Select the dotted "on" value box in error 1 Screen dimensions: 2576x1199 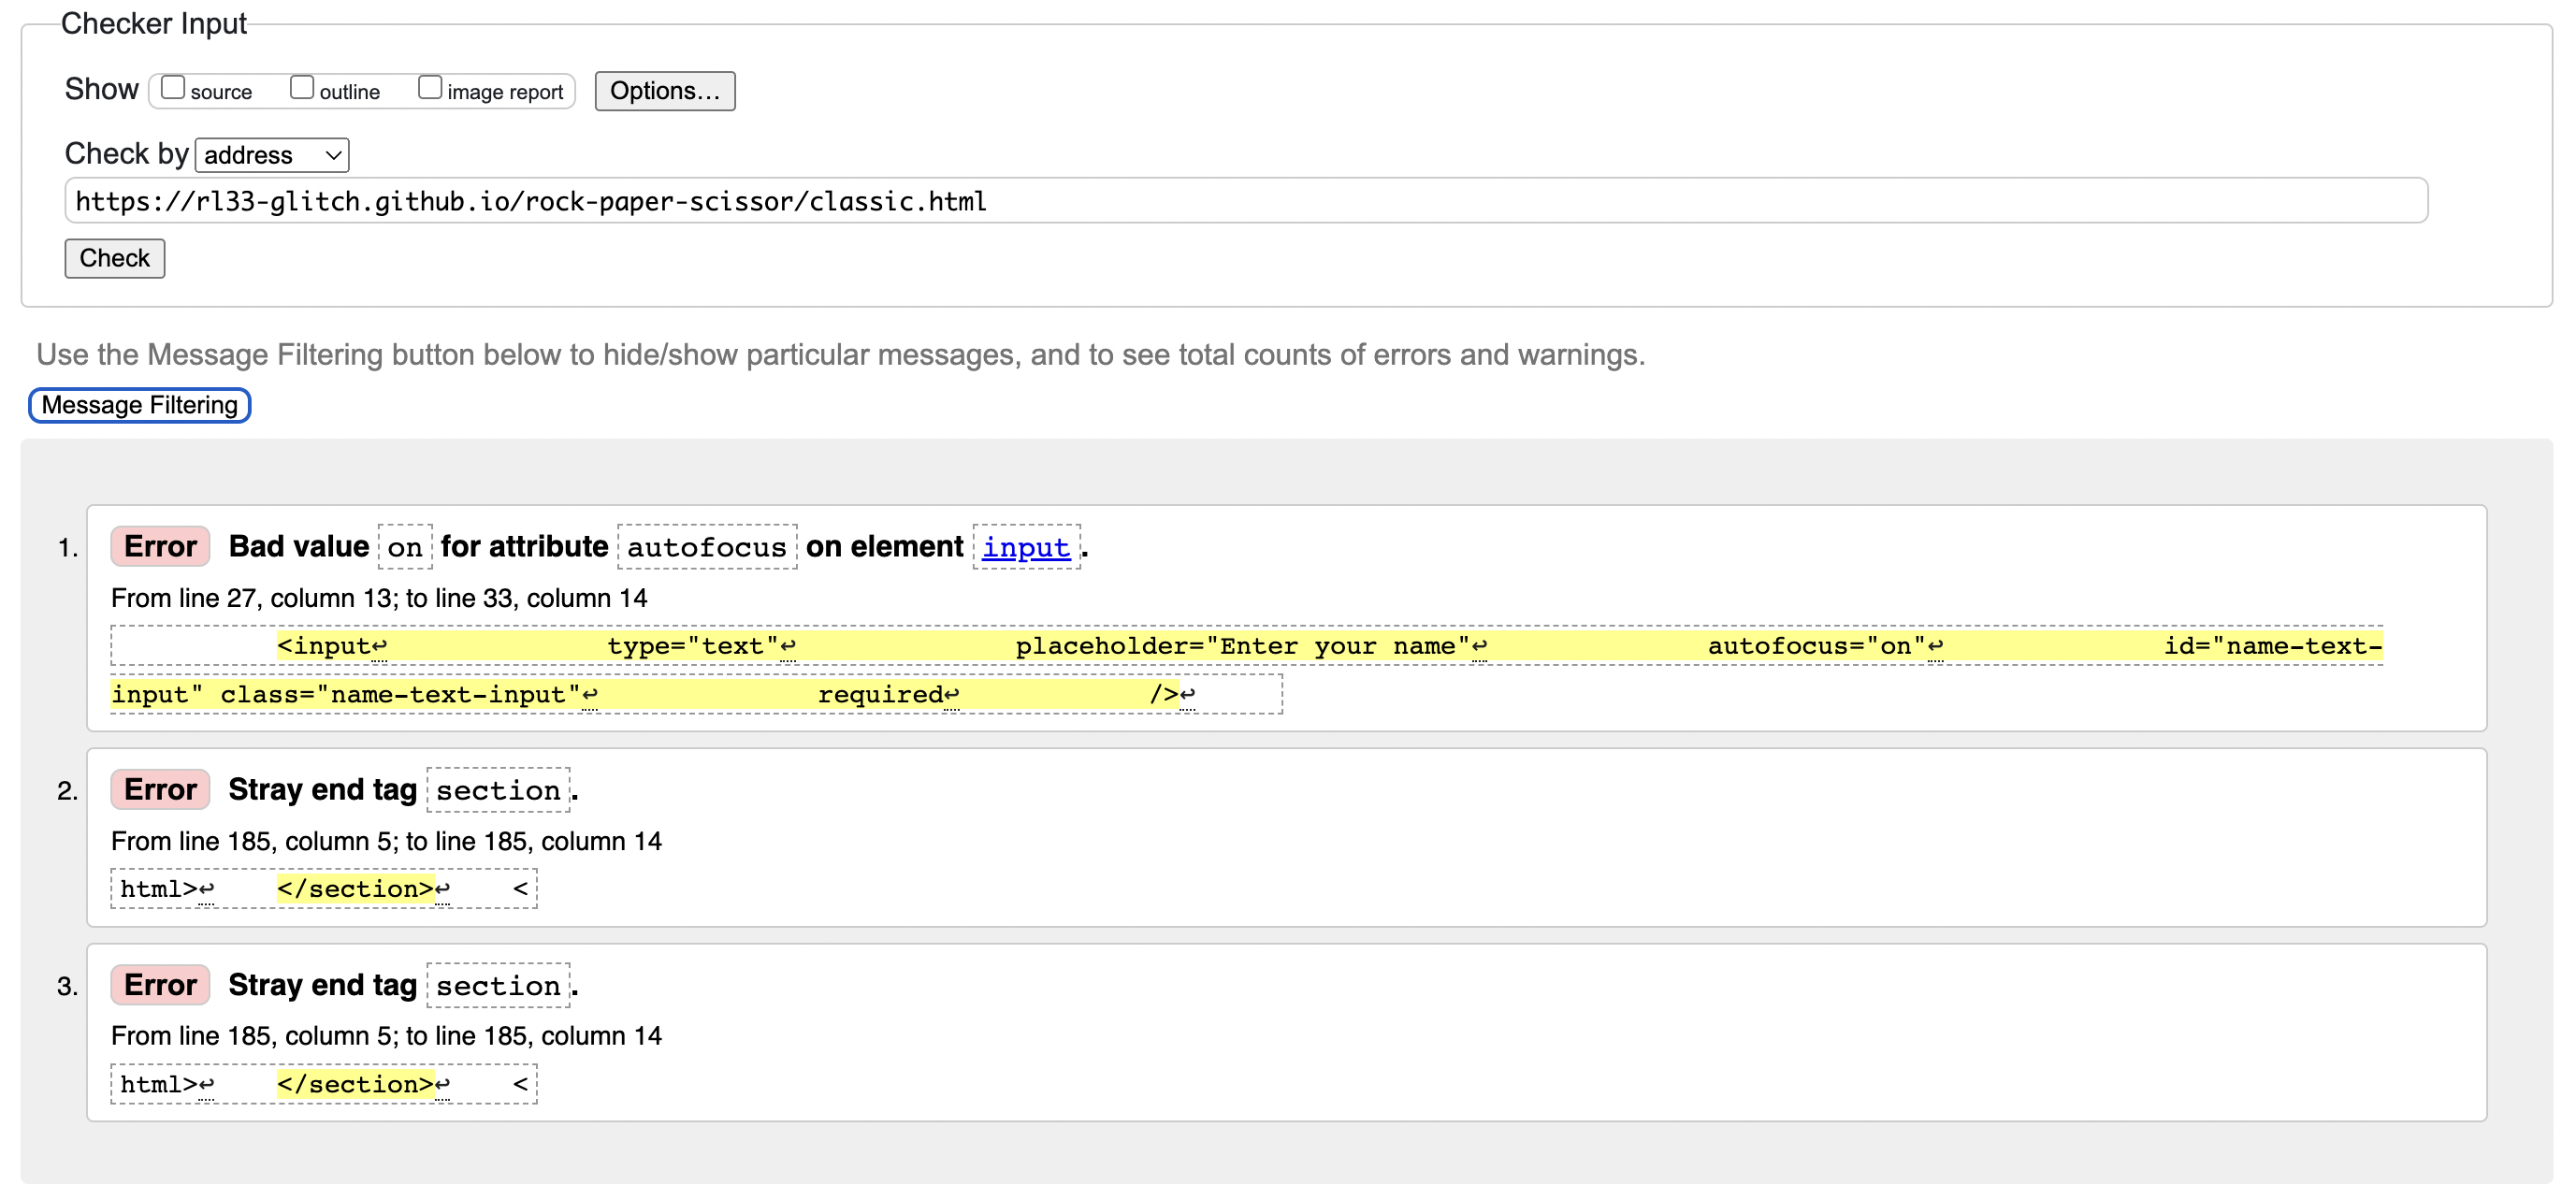pyautogui.click(x=405, y=547)
